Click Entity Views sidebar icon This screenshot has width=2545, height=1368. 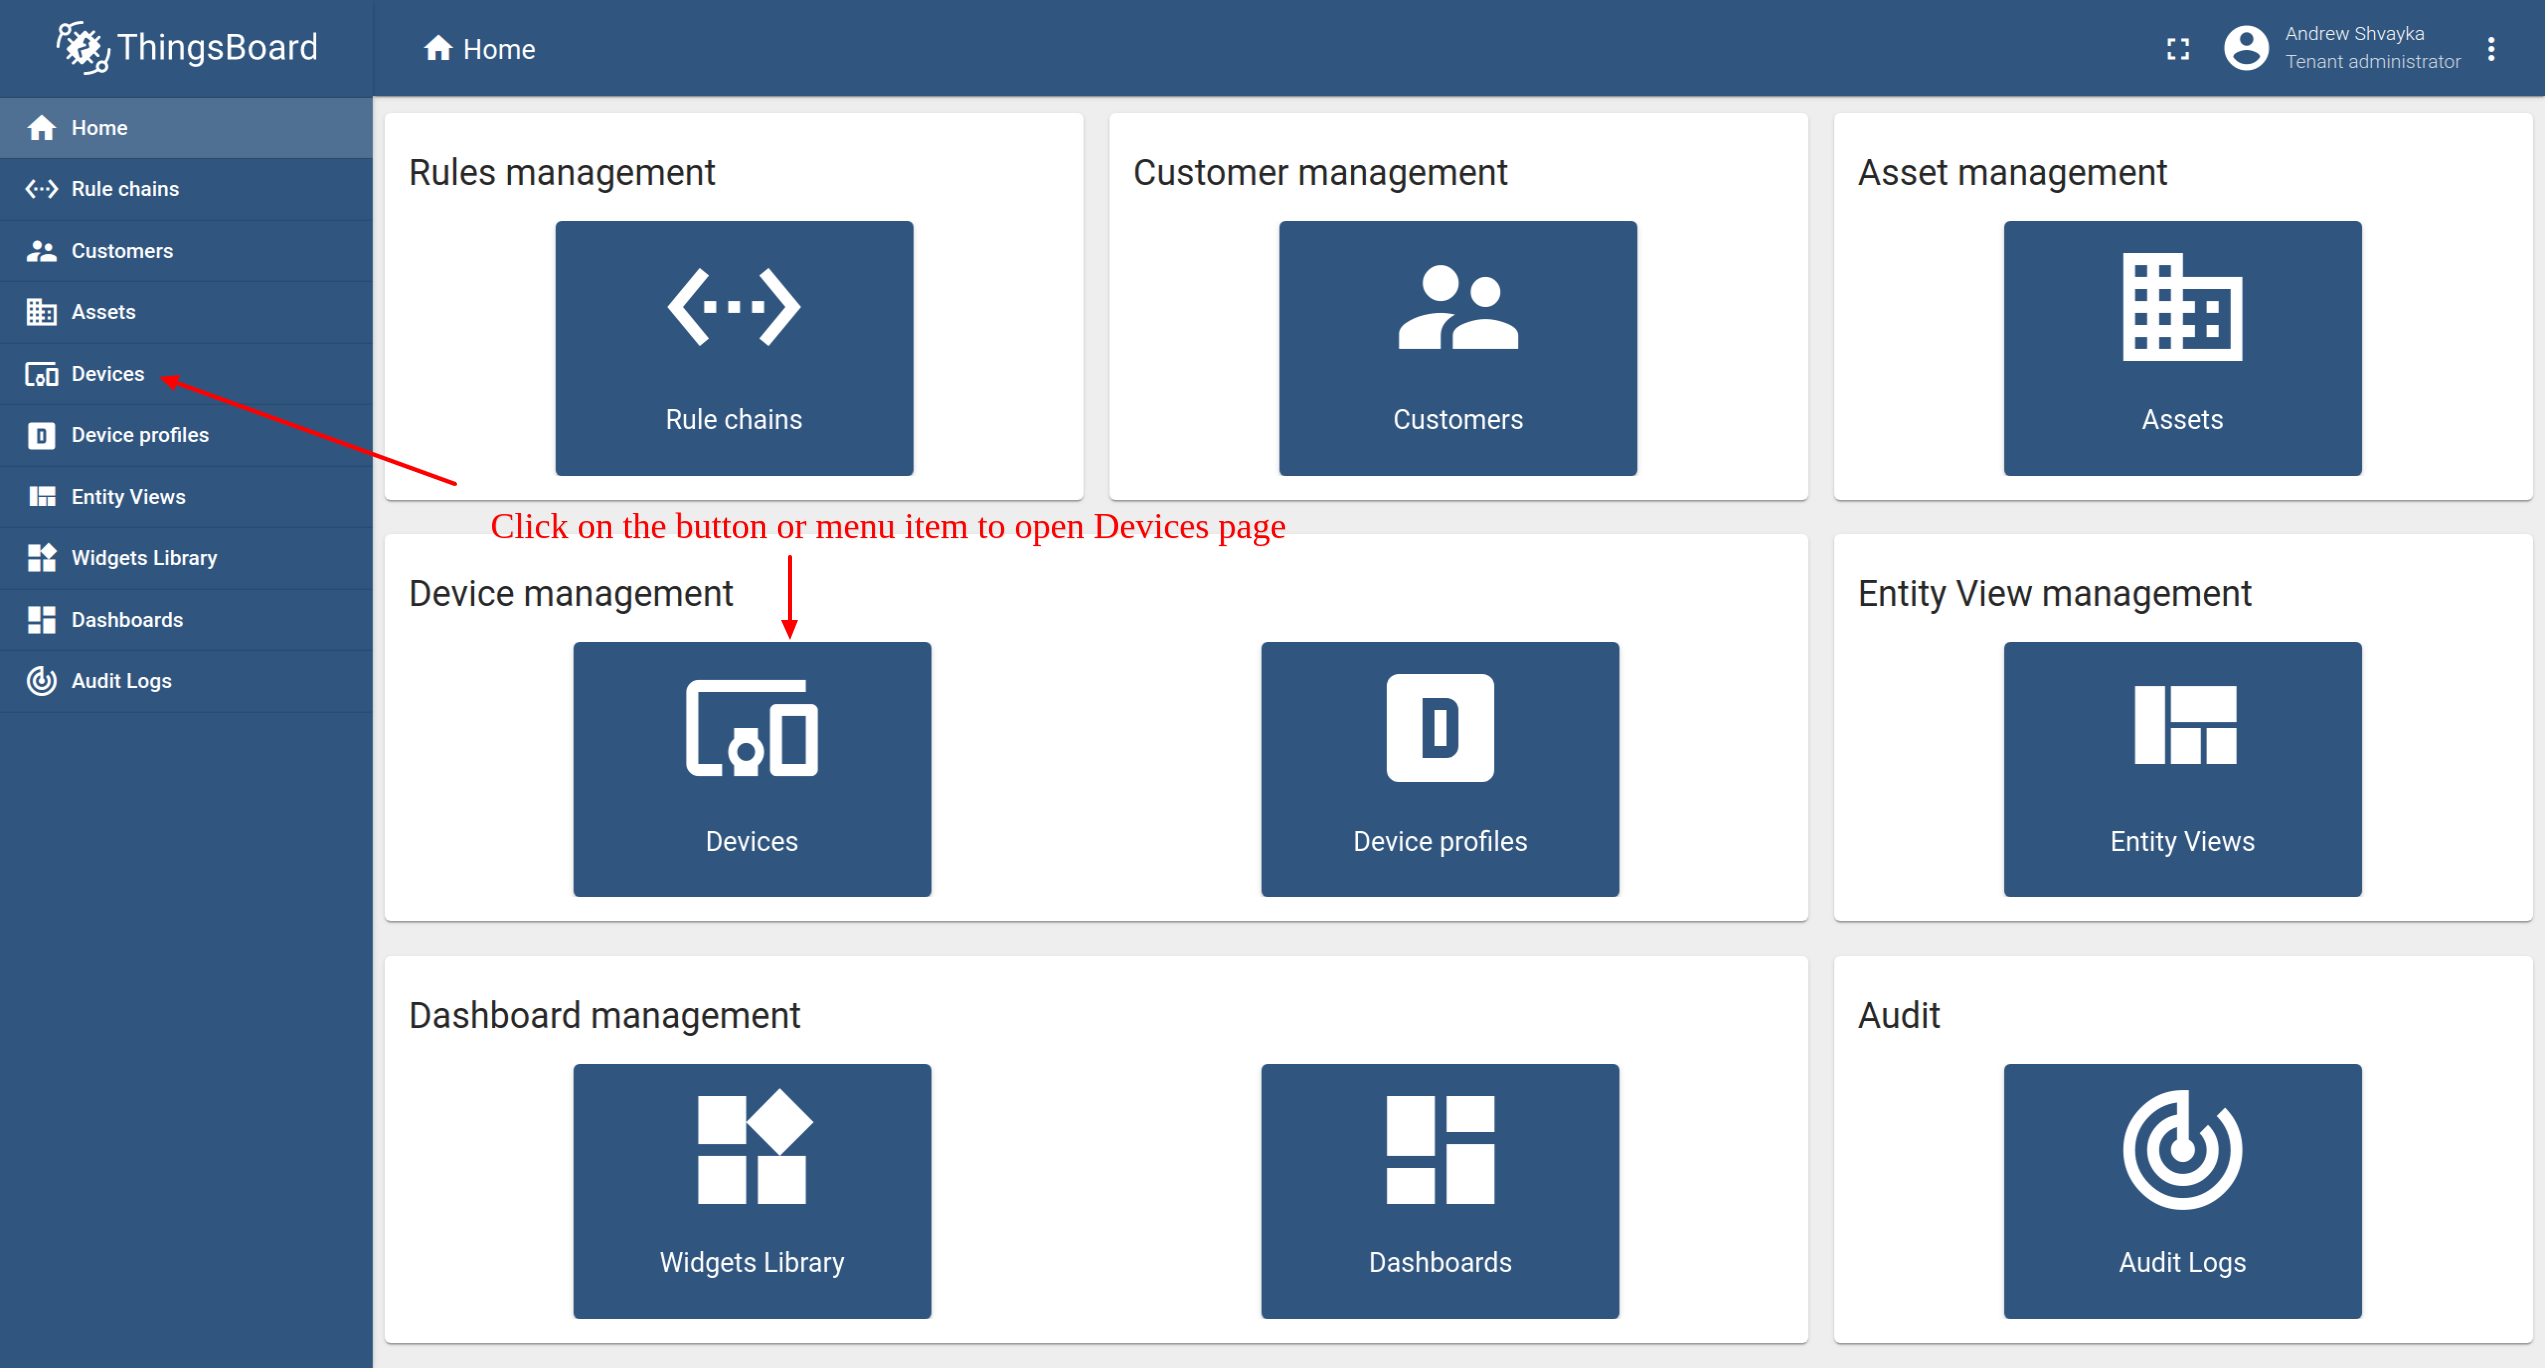(x=41, y=497)
